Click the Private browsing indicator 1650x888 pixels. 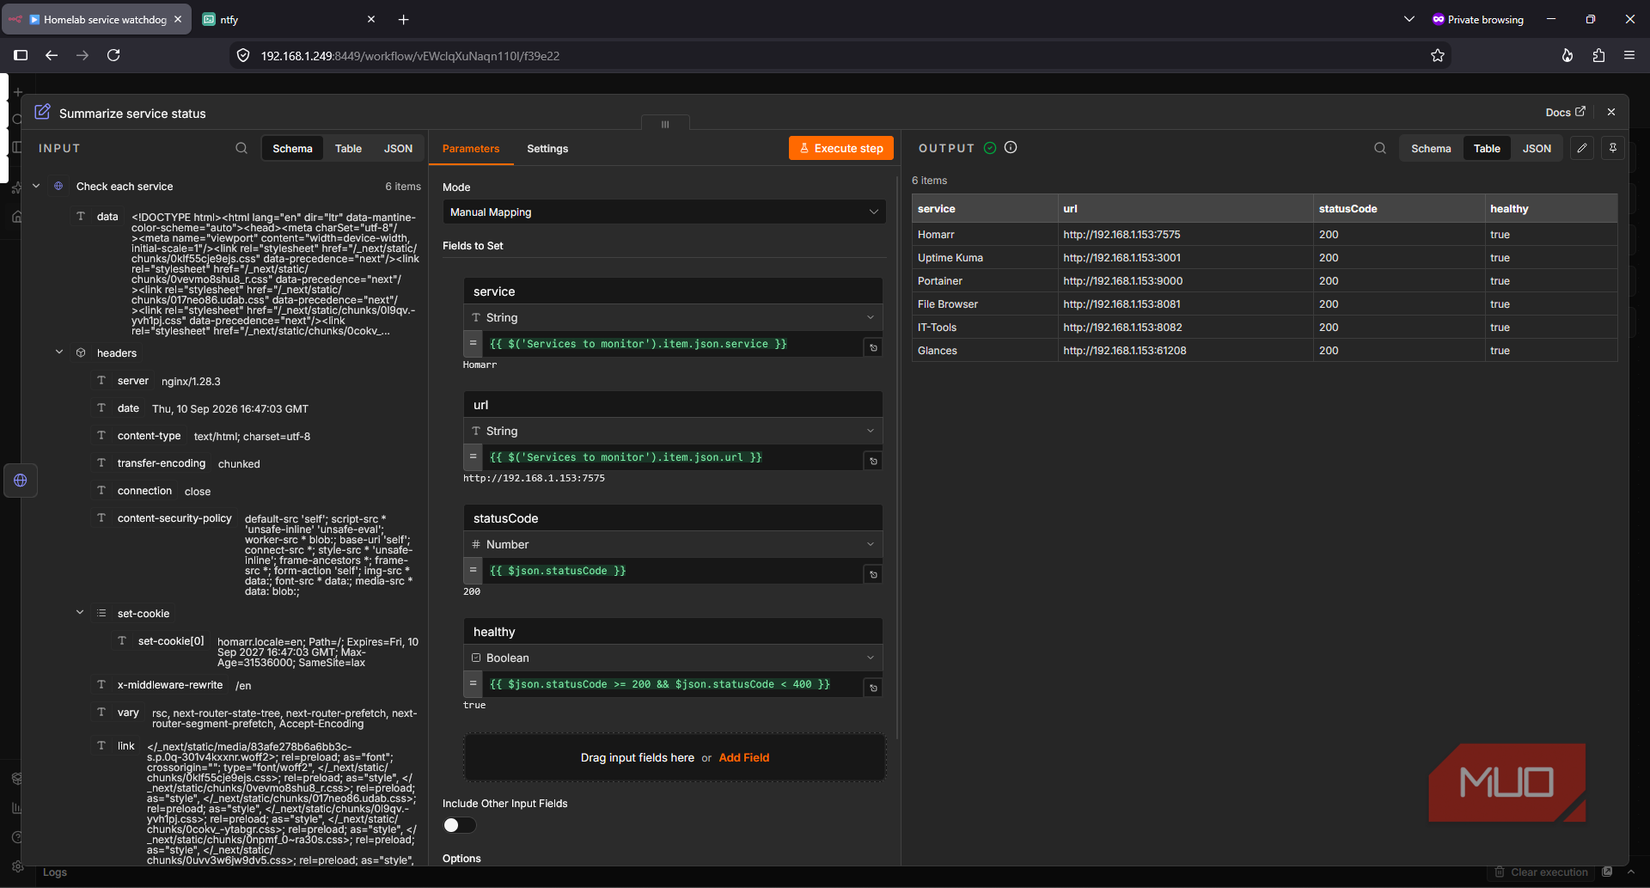click(x=1478, y=19)
